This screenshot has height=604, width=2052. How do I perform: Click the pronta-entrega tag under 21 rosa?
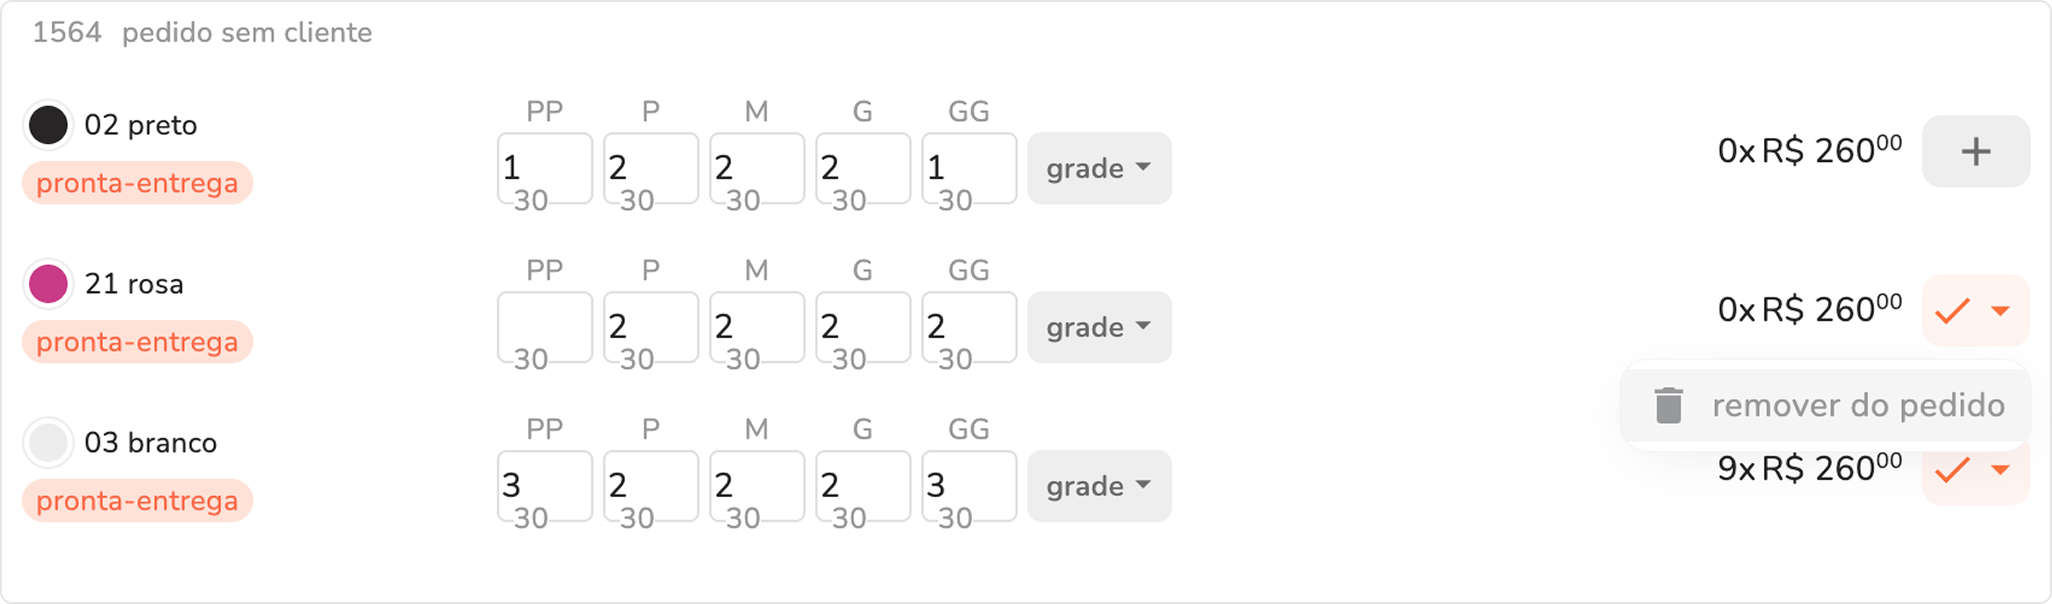pyautogui.click(x=137, y=342)
